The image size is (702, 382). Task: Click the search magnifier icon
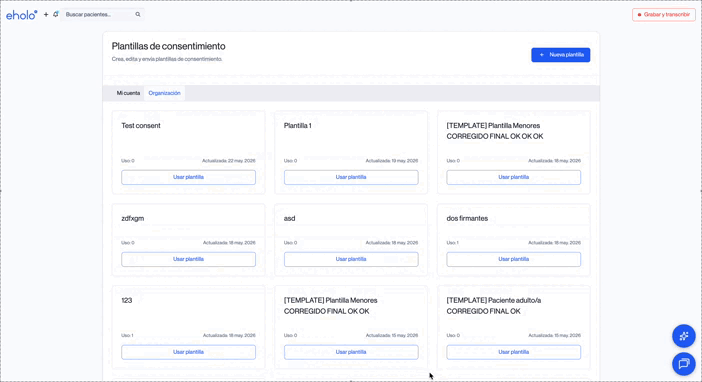(138, 14)
